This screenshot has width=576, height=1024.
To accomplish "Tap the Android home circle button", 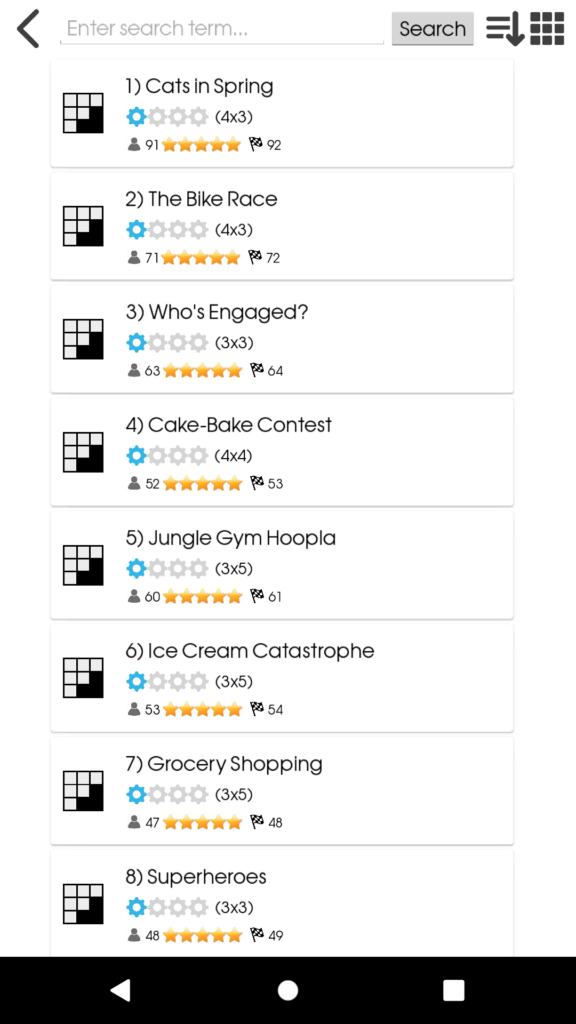I will click(287, 990).
